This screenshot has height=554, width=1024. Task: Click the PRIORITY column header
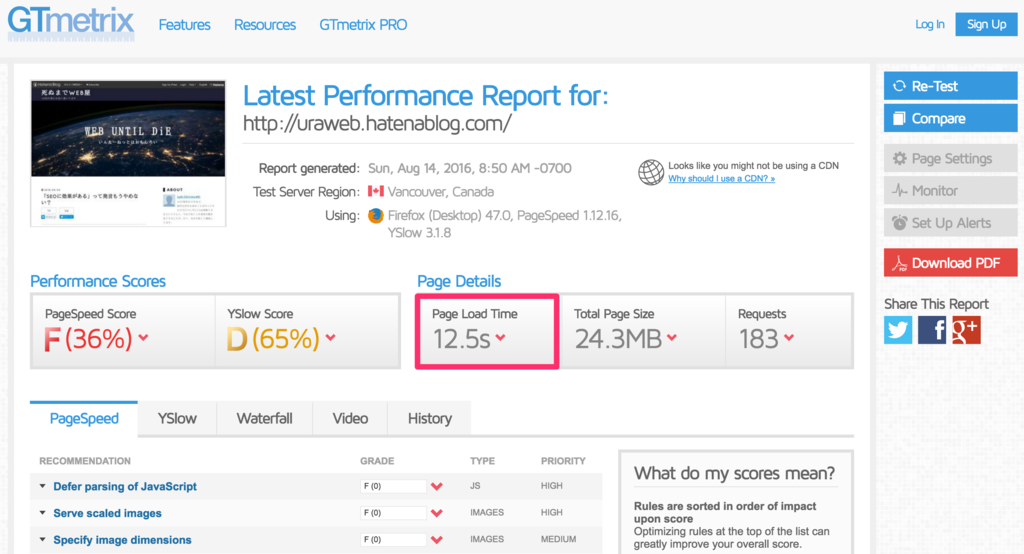(563, 461)
